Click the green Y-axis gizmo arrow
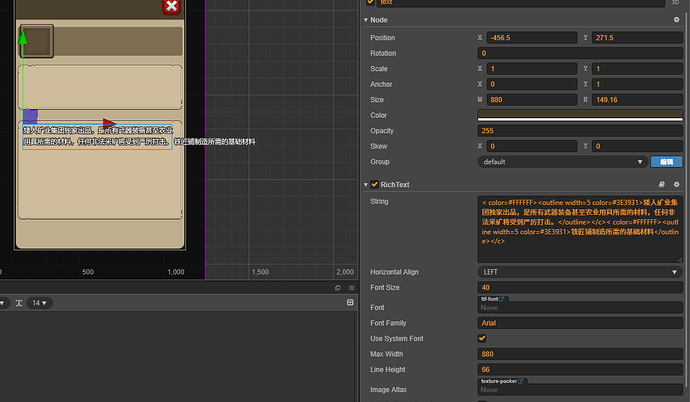 tap(23, 39)
